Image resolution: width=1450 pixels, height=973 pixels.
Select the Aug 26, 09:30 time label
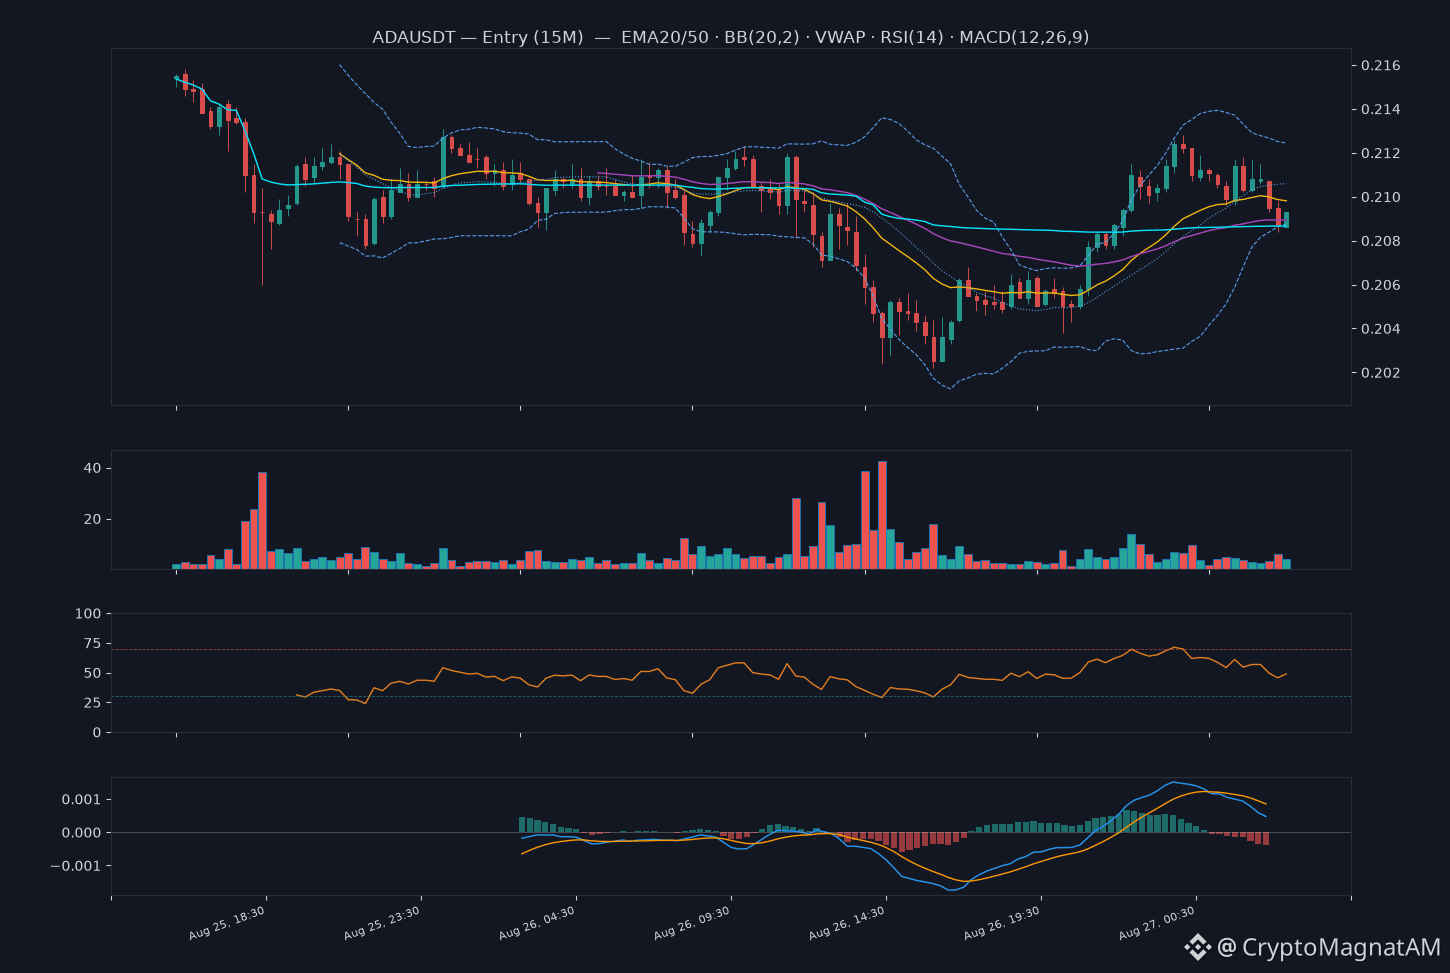pos(692,923)
